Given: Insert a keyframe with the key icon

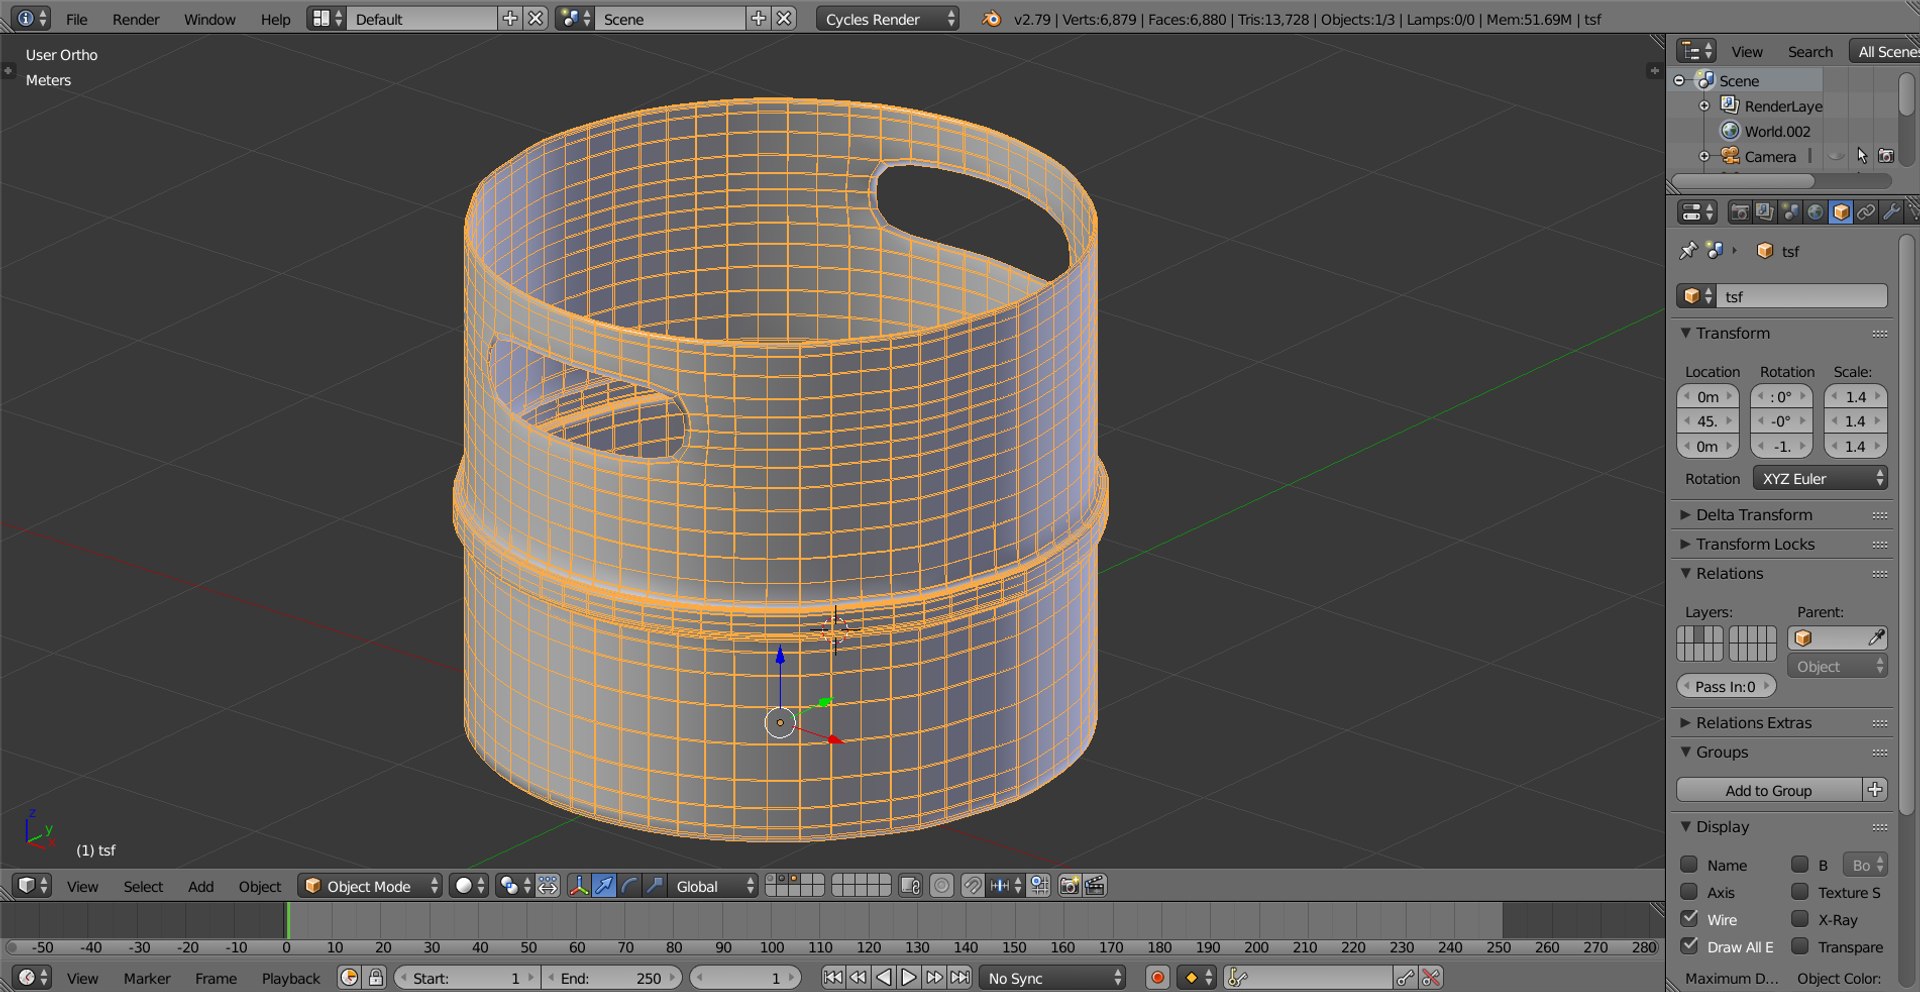Looking at the screenshot, I should point(1406,977).
